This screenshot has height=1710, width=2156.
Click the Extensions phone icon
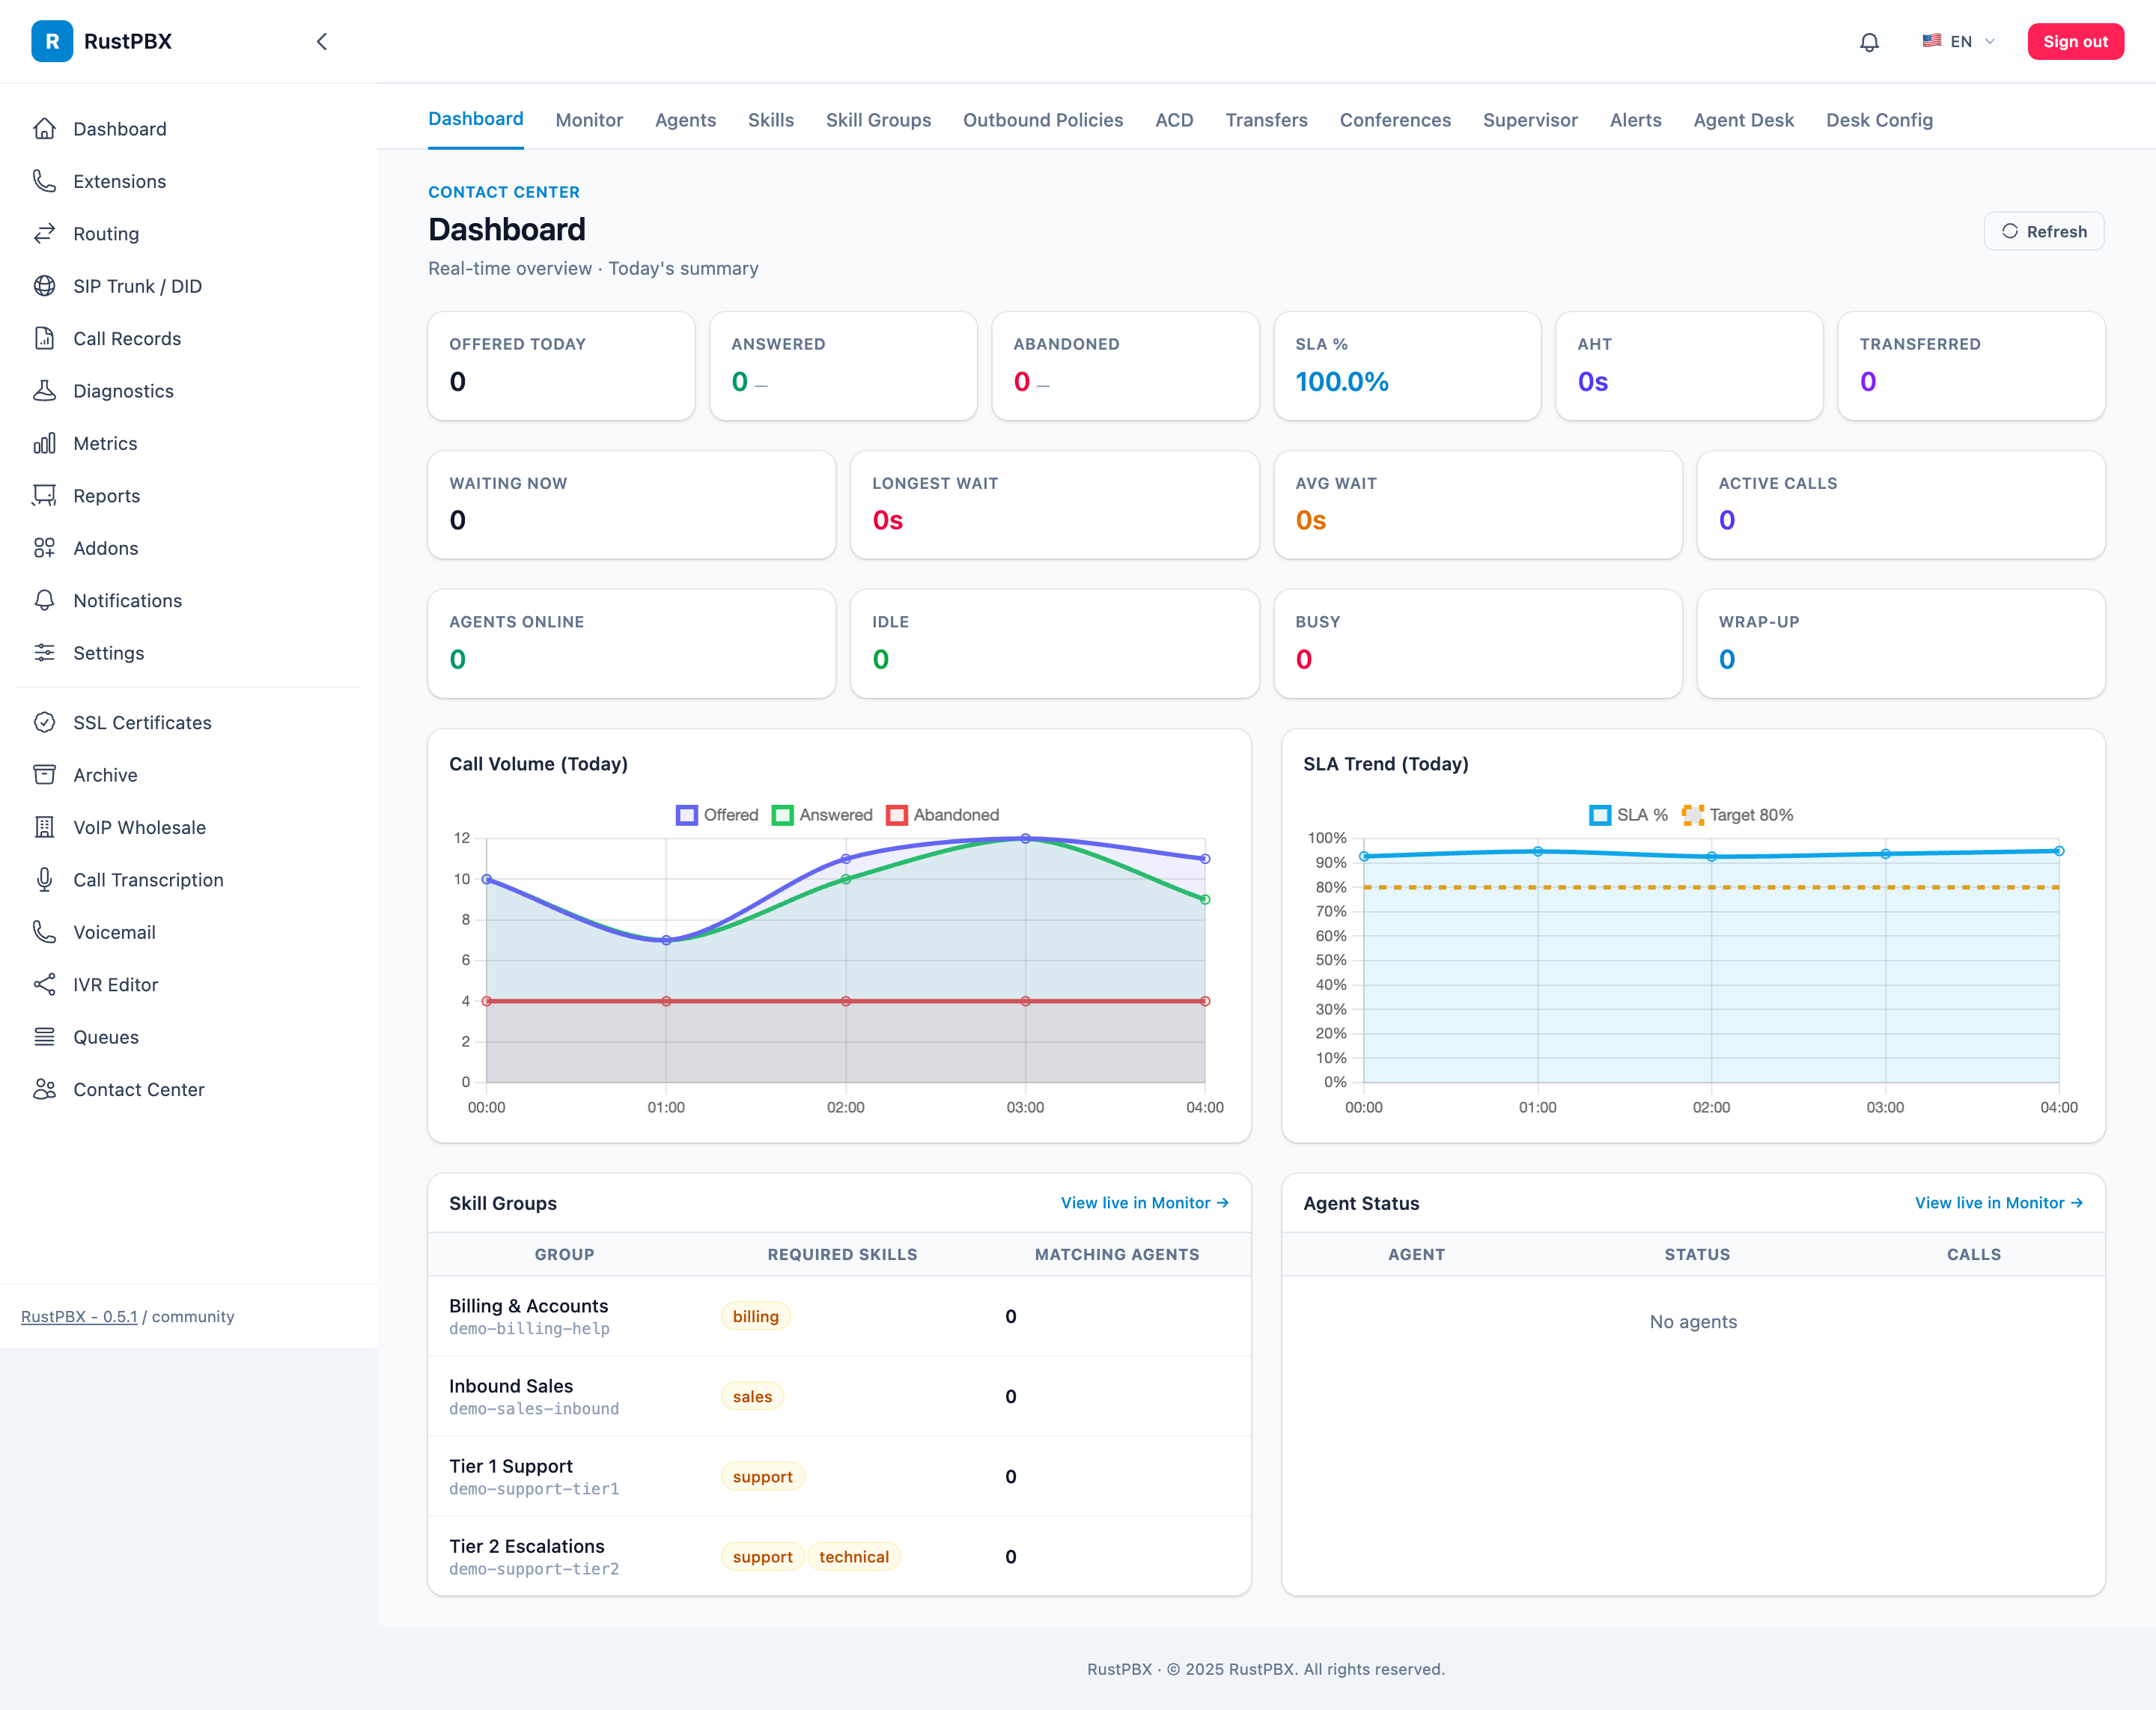pos(44,181)
